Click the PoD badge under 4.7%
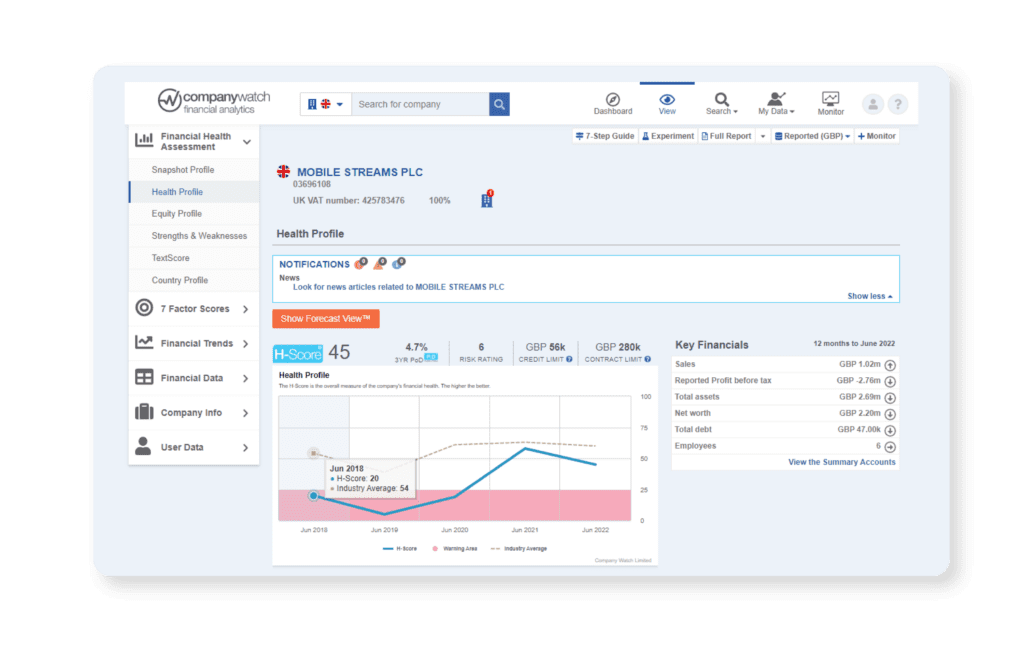Viewport: 1024px width, 654px height. 431,358
